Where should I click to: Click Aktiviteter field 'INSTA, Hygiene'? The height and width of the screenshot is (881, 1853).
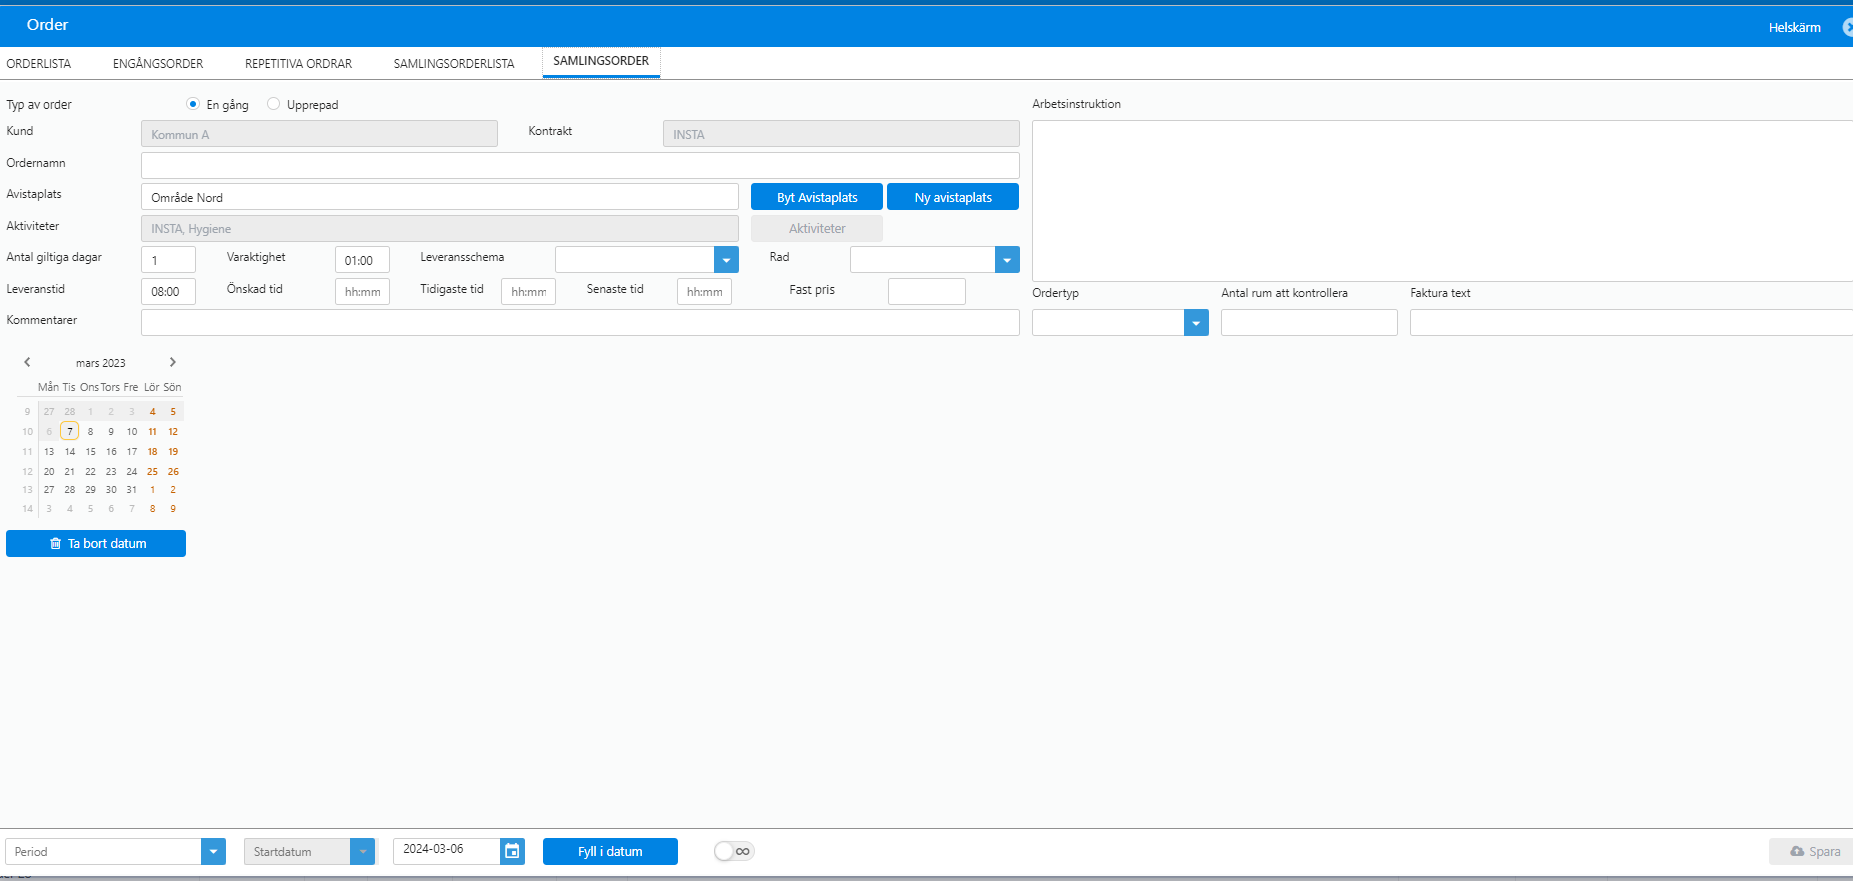440,228
